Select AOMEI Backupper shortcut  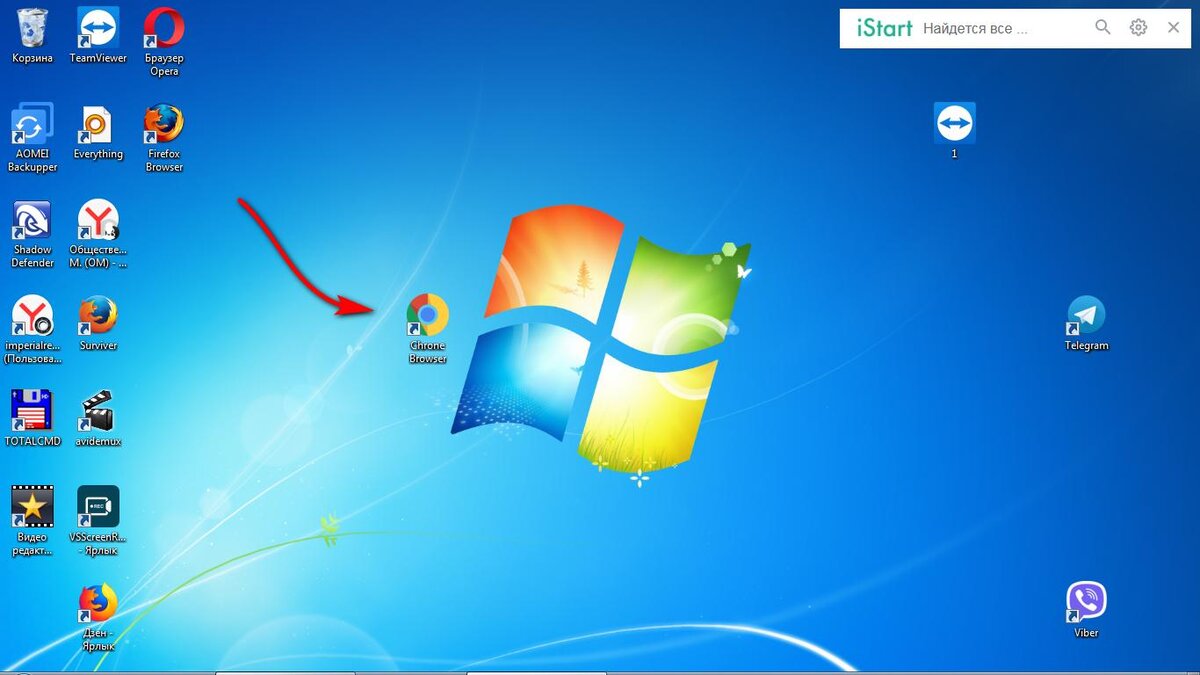33,137
